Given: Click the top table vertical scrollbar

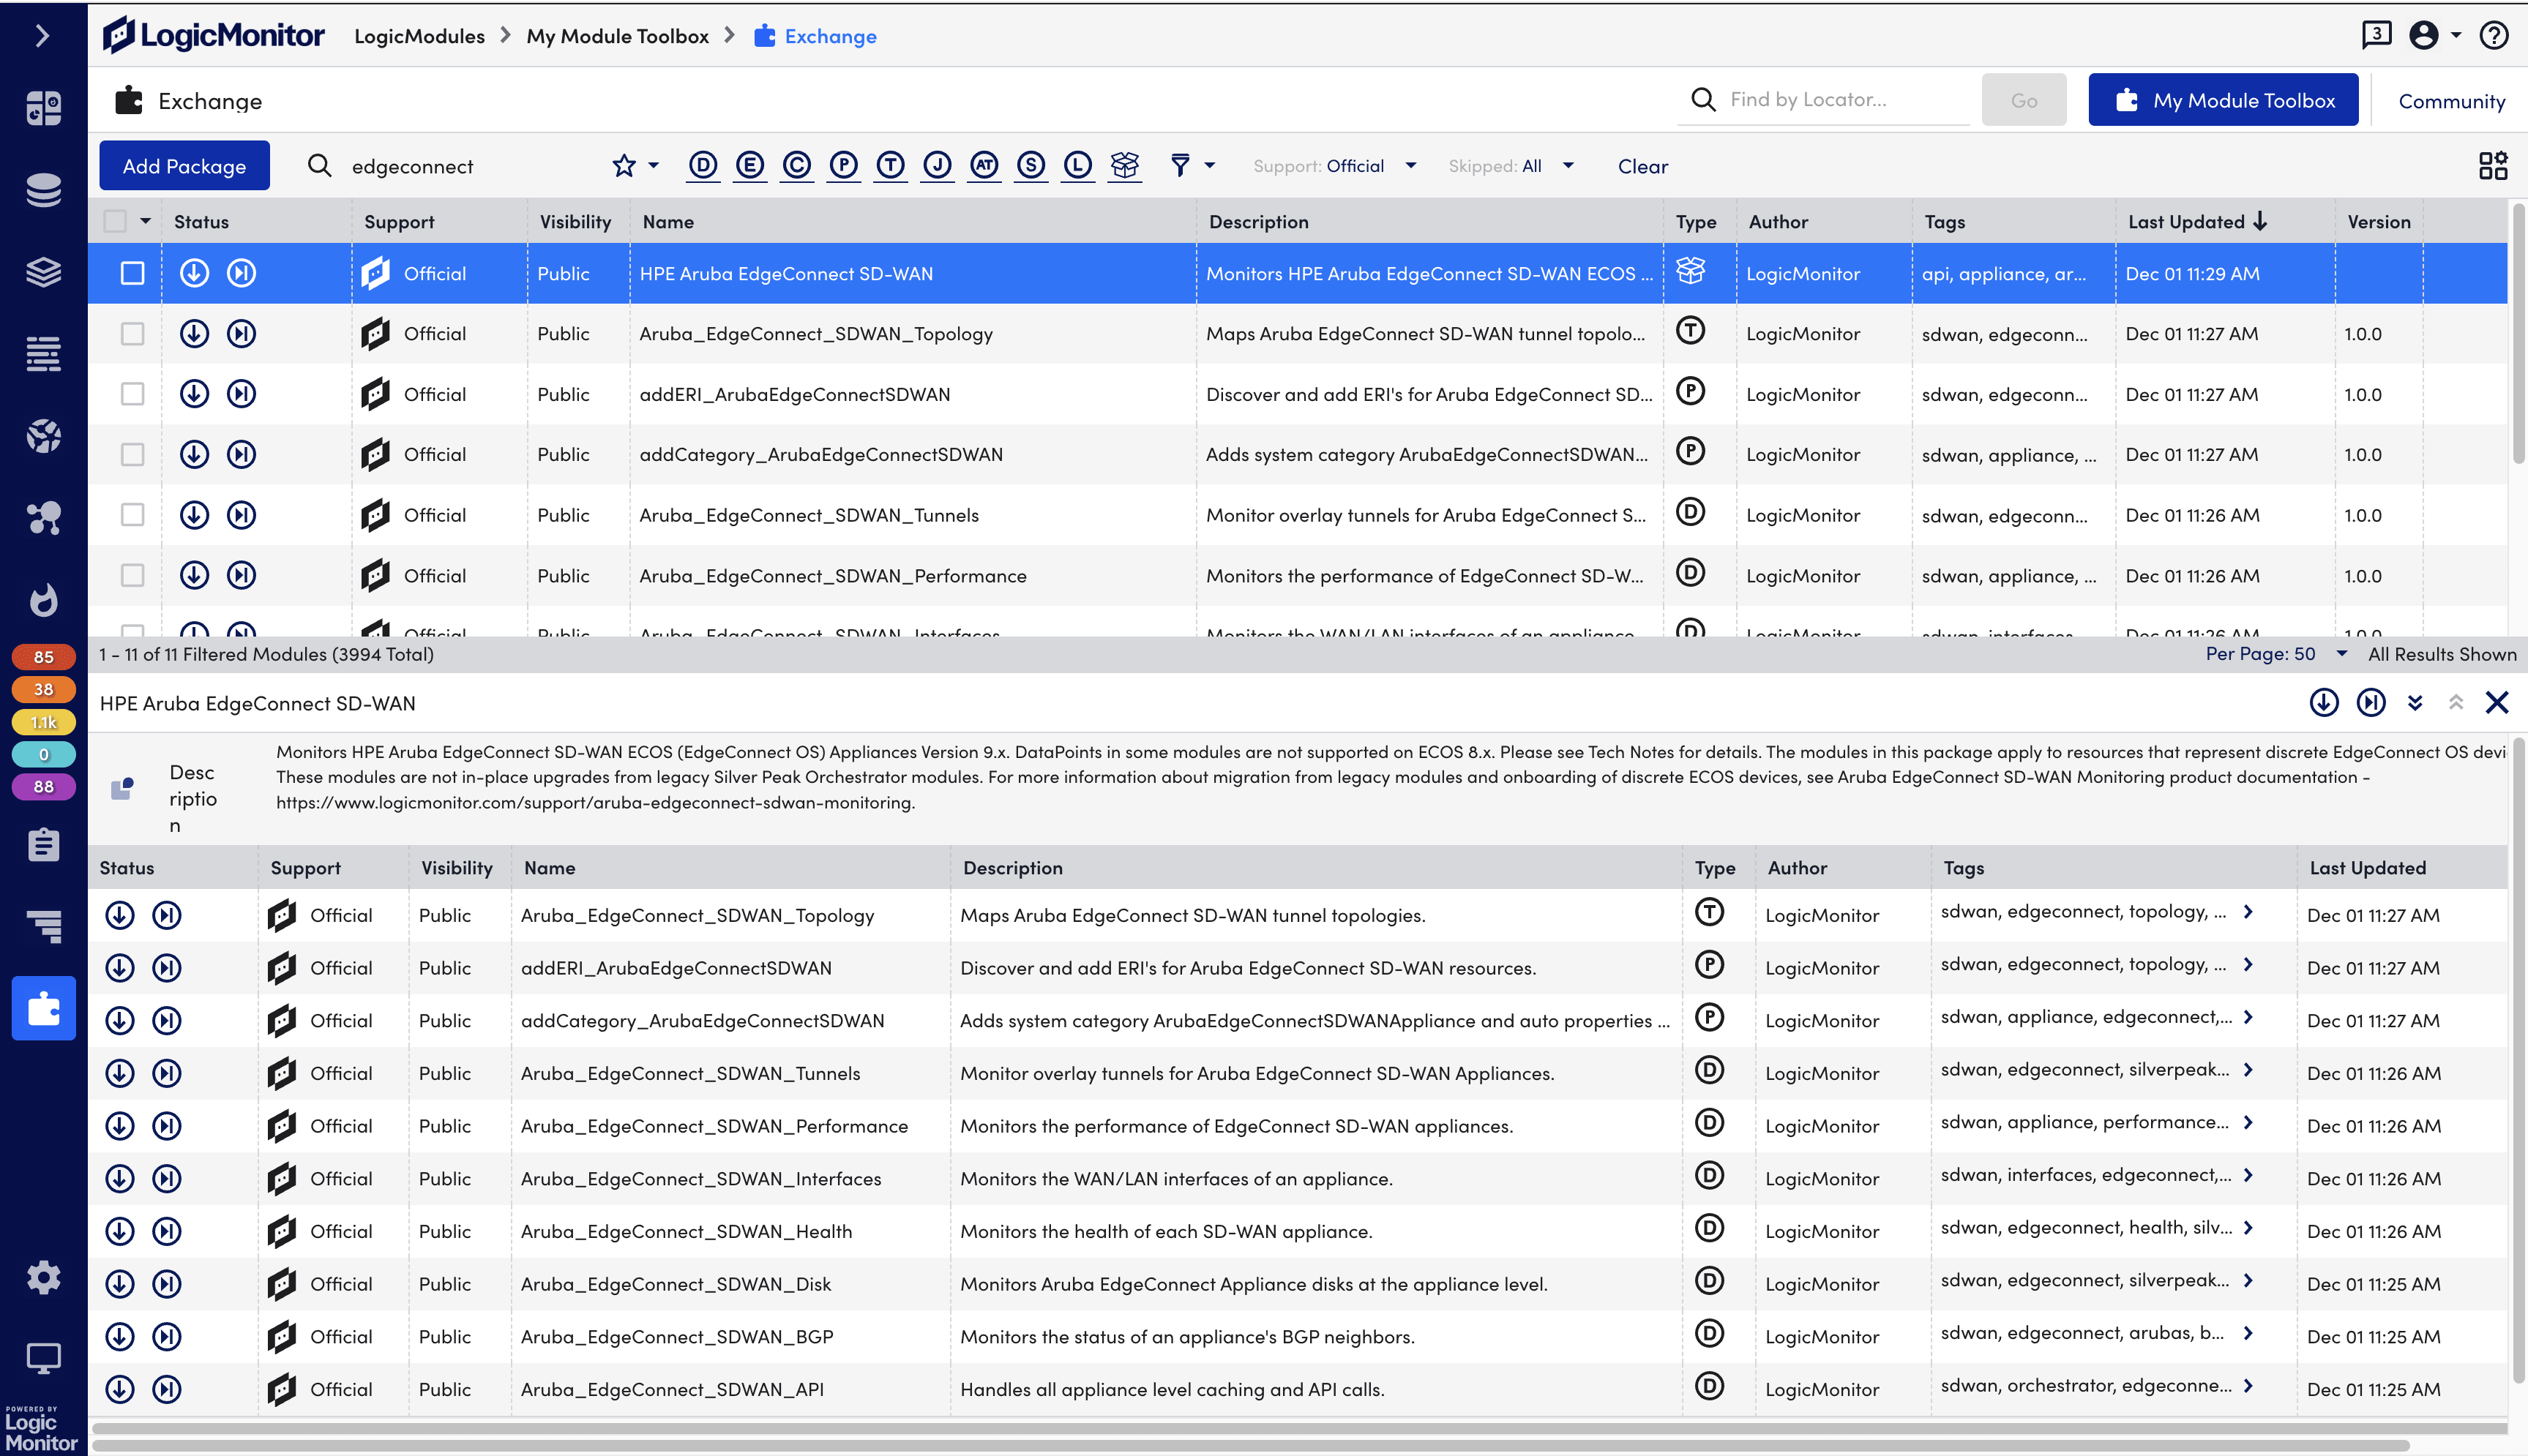Looking at the screenshot, I should pyautogui.click(x=2518, y=333).
